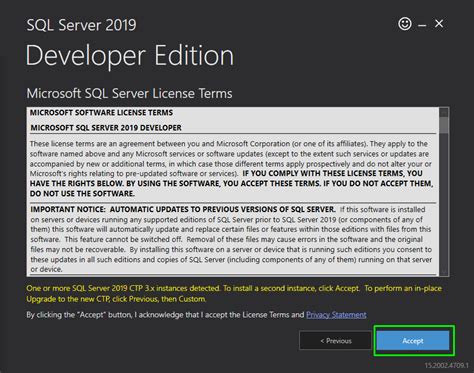Accept the license terms
The image size is (474, 373).
[413, 341]
